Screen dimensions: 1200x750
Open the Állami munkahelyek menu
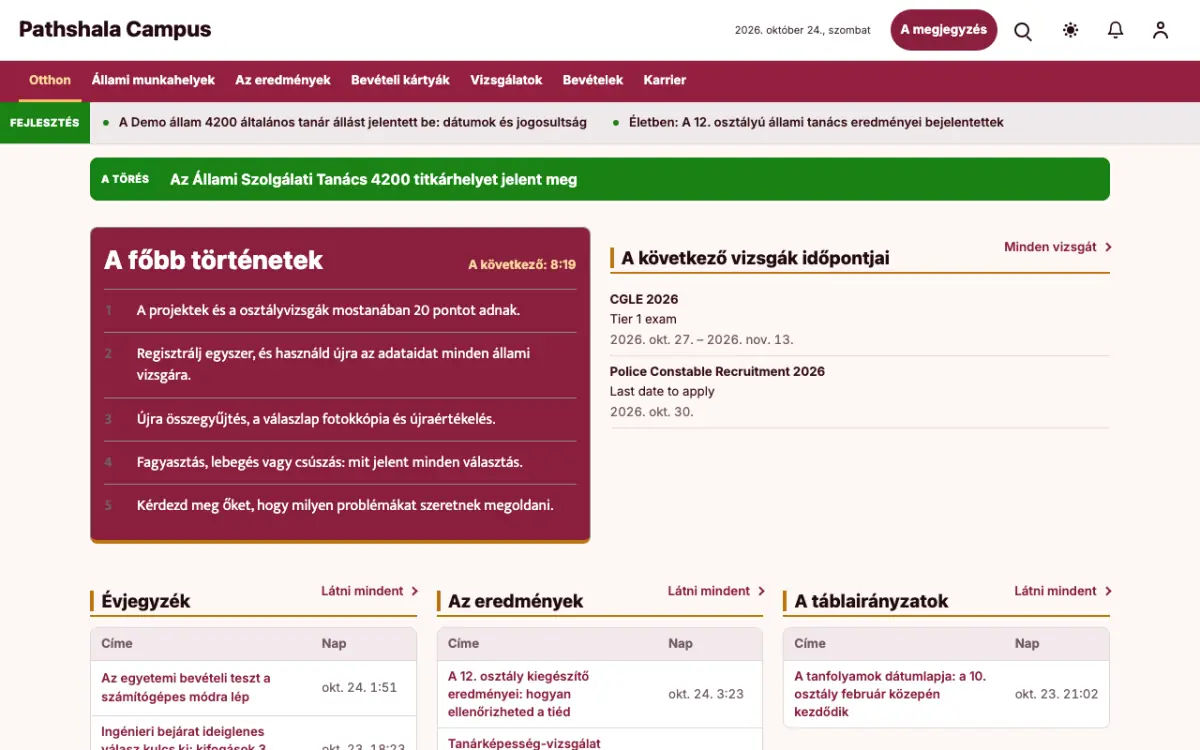[153, 80]
